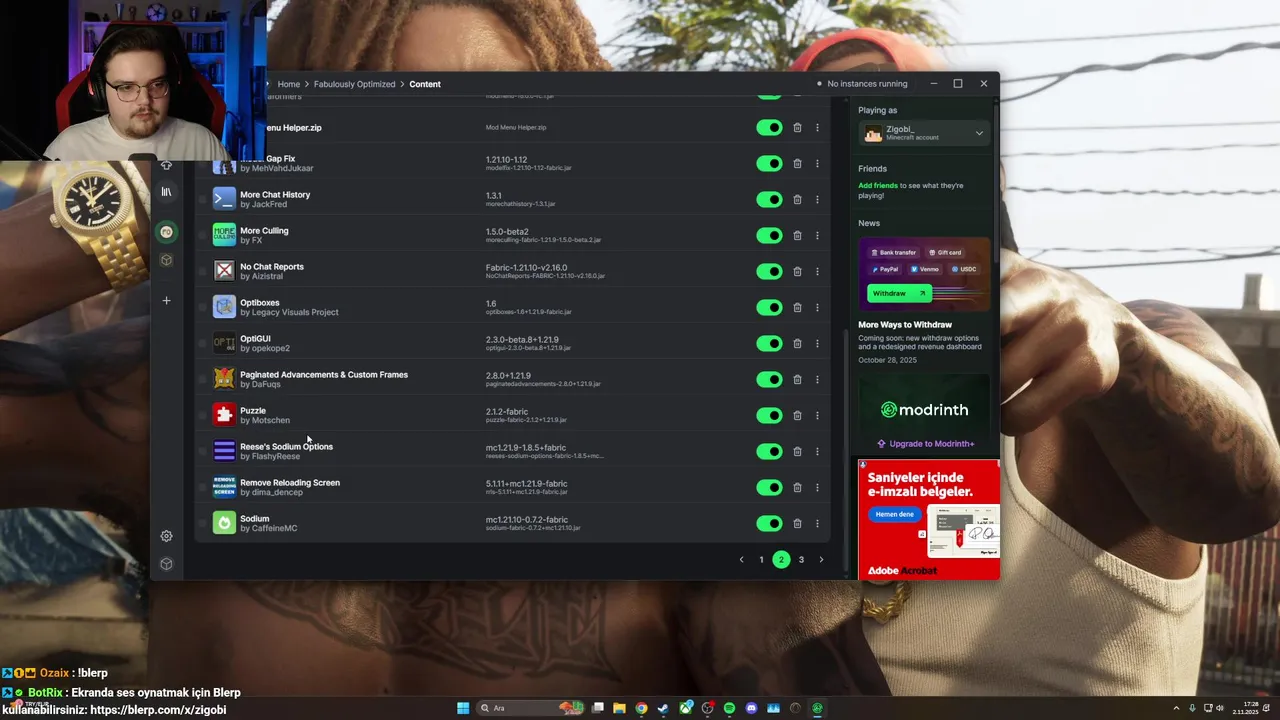The width and height of the screenshot is (1280, 720).
Task: Click the Puzzle mod red icon
Action: (x=224, y=415)
